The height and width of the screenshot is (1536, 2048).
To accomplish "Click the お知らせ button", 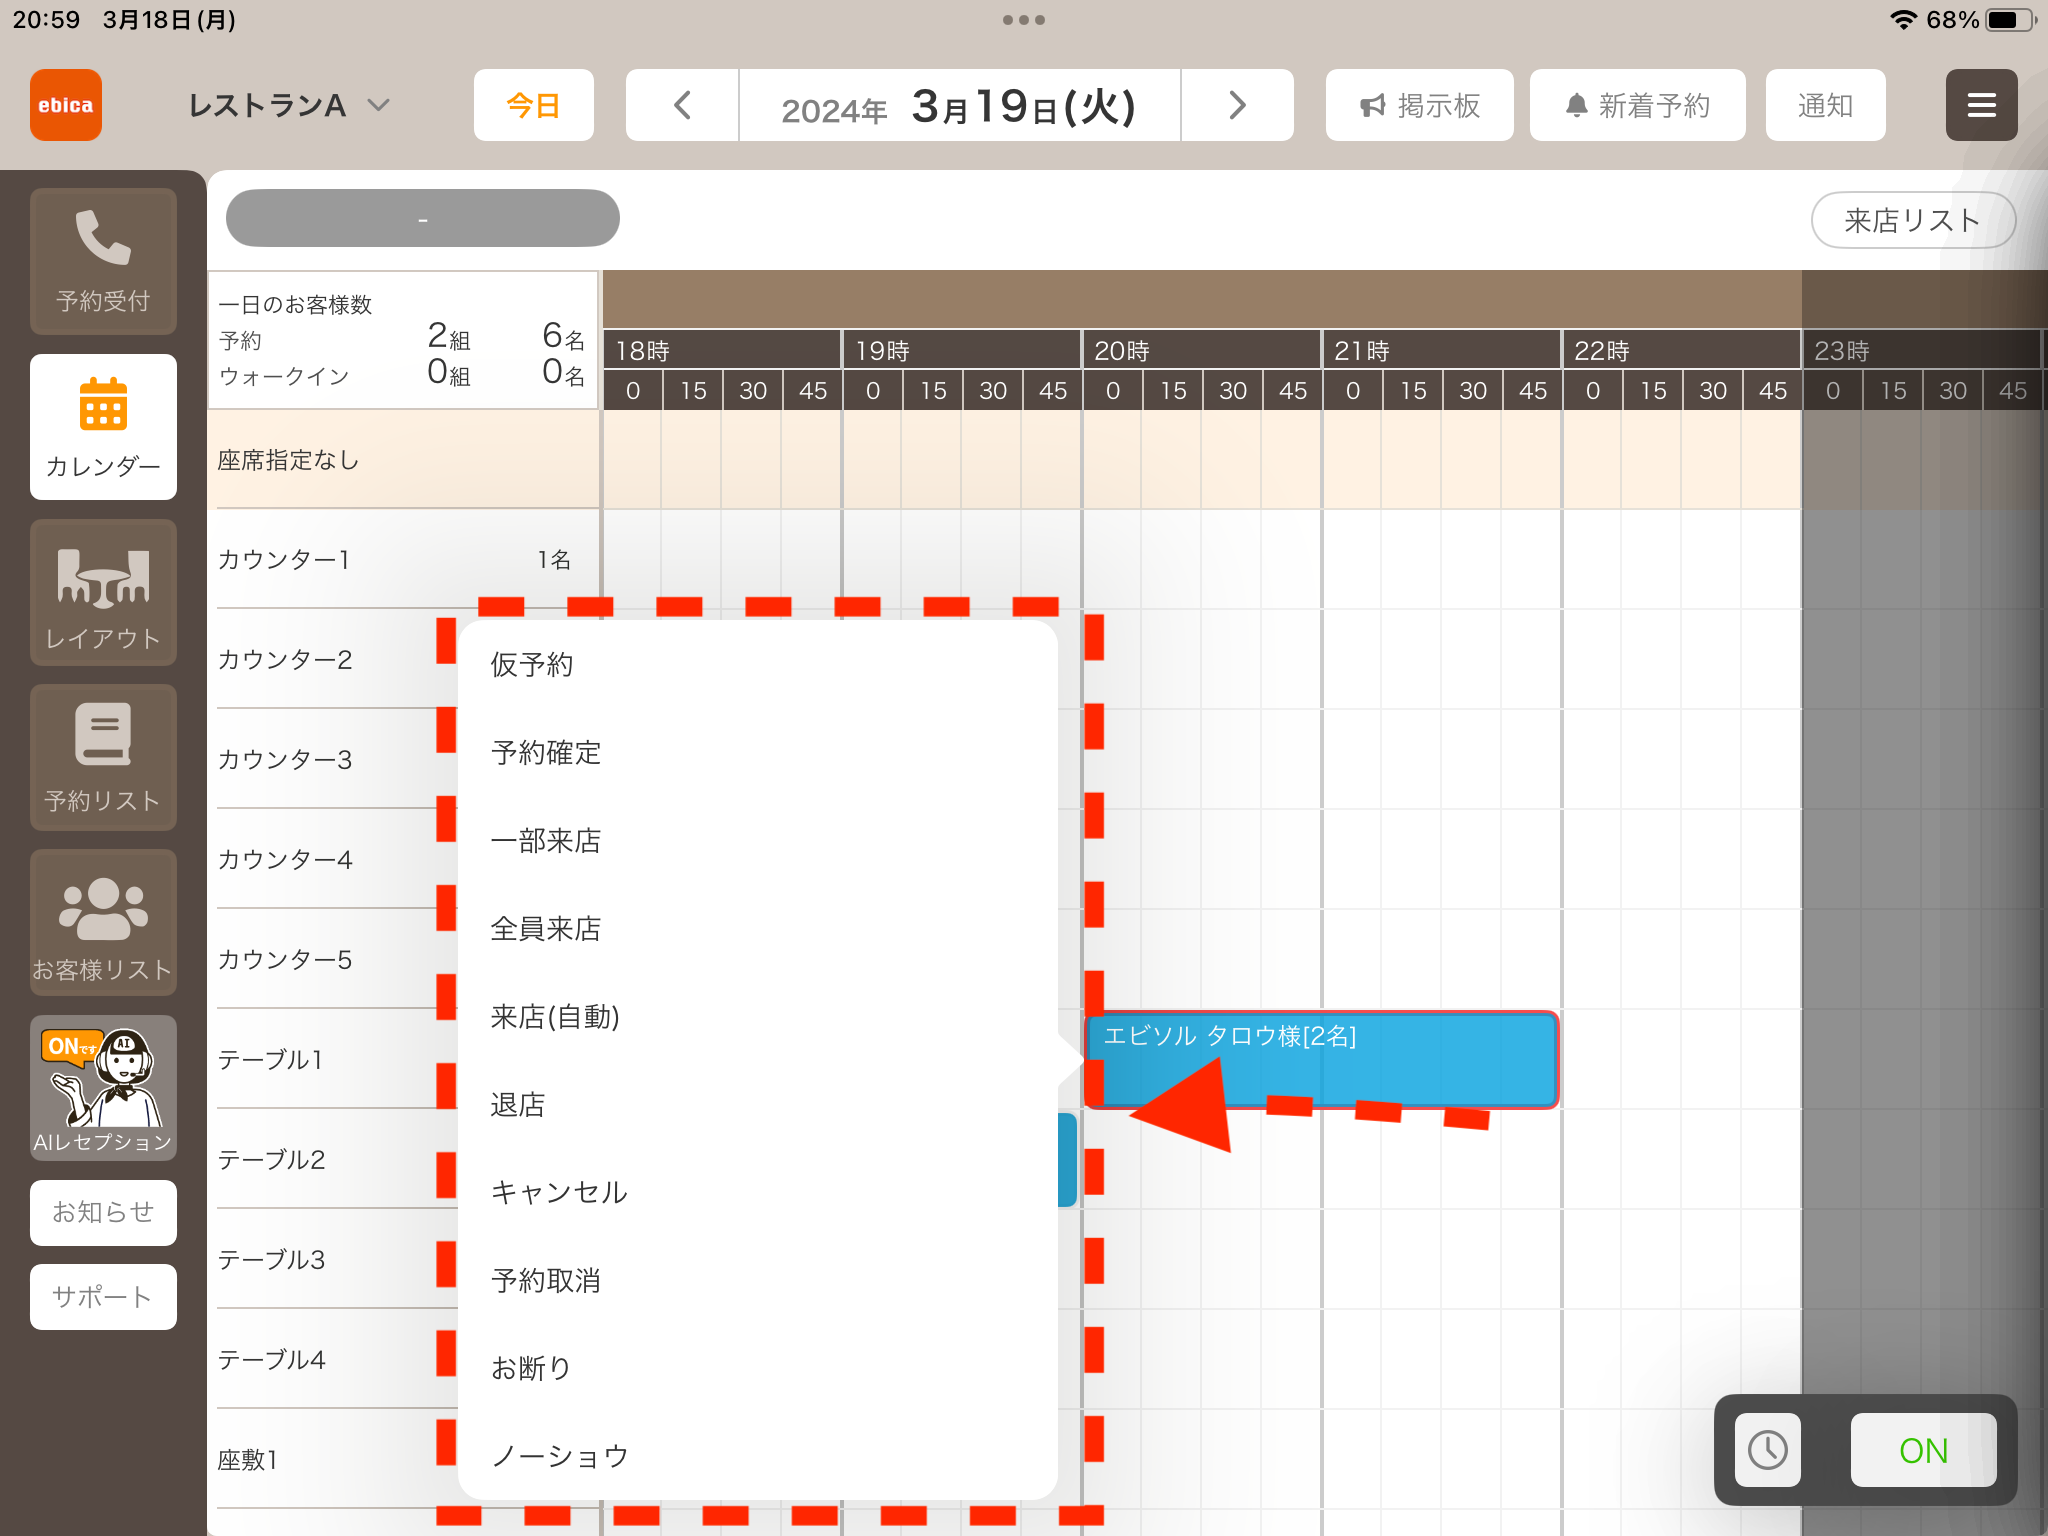I will 103,1212.
